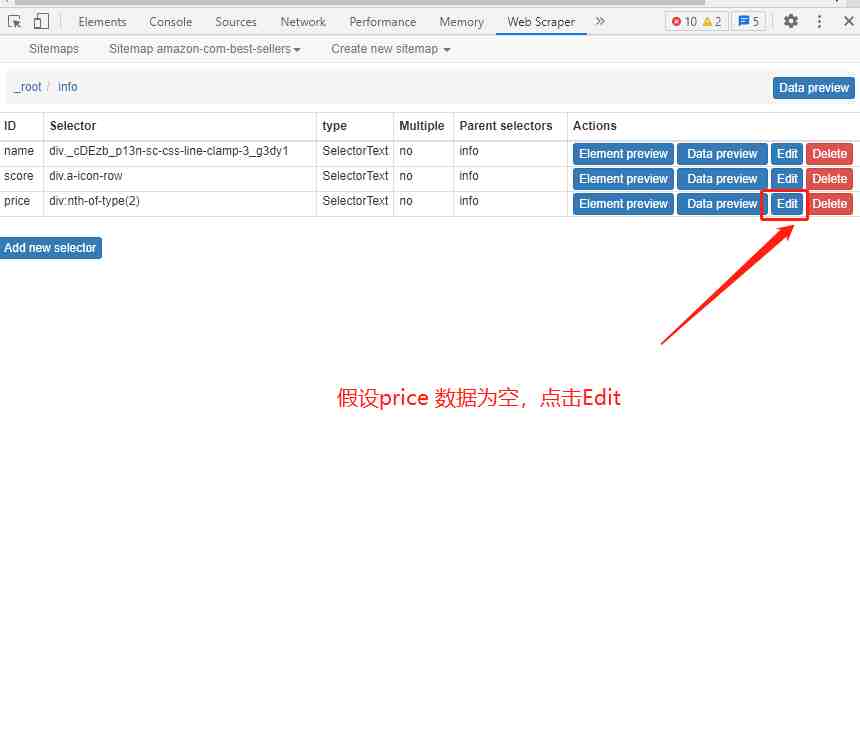
Task: Expand the Create new sitemap dropdown
Action: 391,49
